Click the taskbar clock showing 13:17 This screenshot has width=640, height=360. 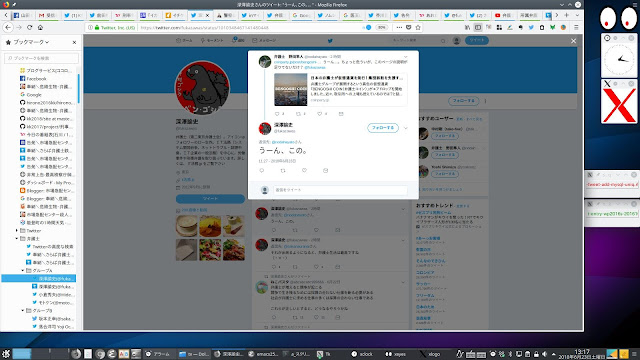(582, 354)
